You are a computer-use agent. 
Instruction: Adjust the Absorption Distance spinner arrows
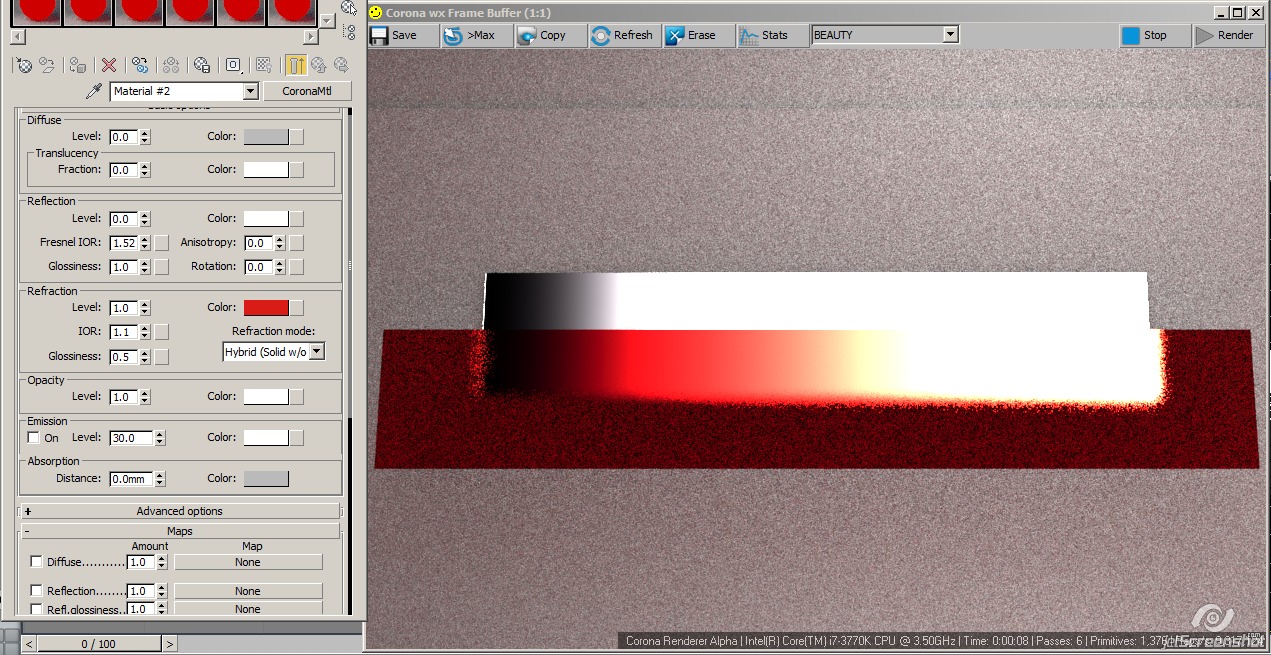160,479
